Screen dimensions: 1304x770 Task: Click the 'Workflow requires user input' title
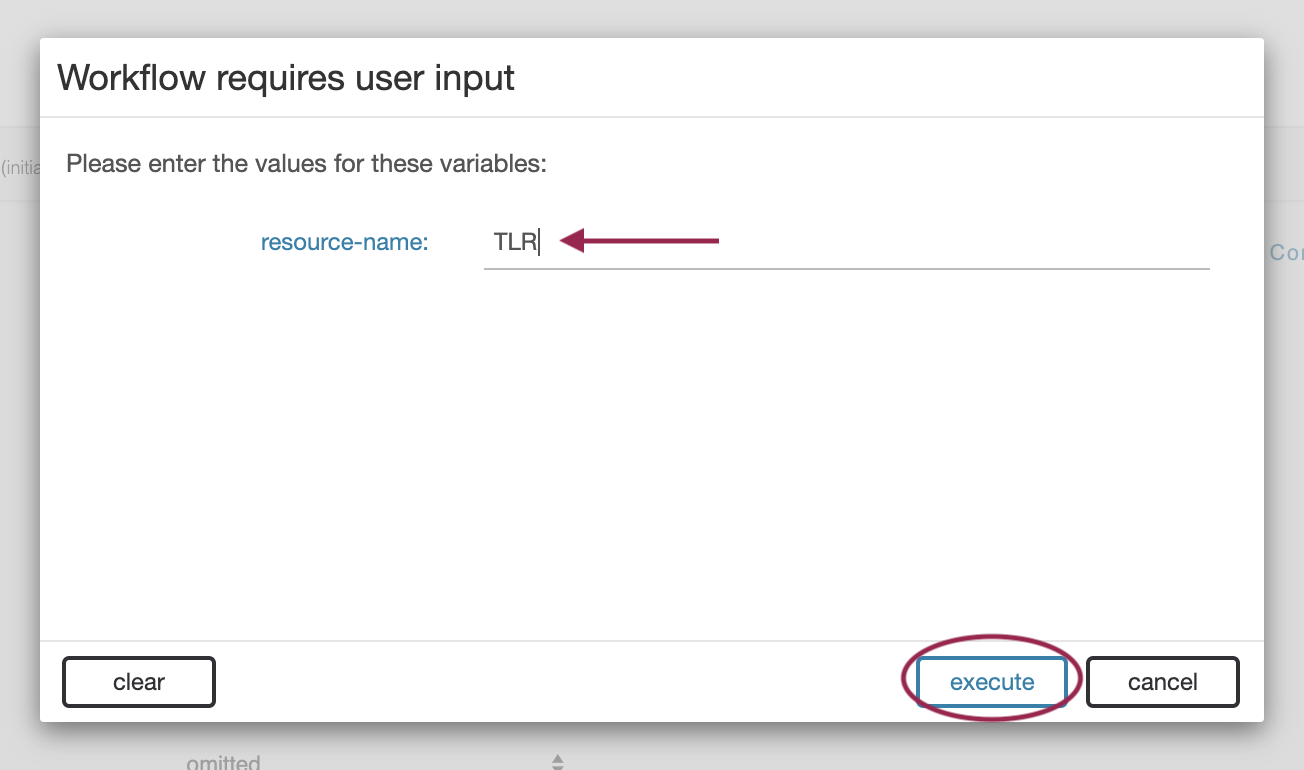pos(286,78)
